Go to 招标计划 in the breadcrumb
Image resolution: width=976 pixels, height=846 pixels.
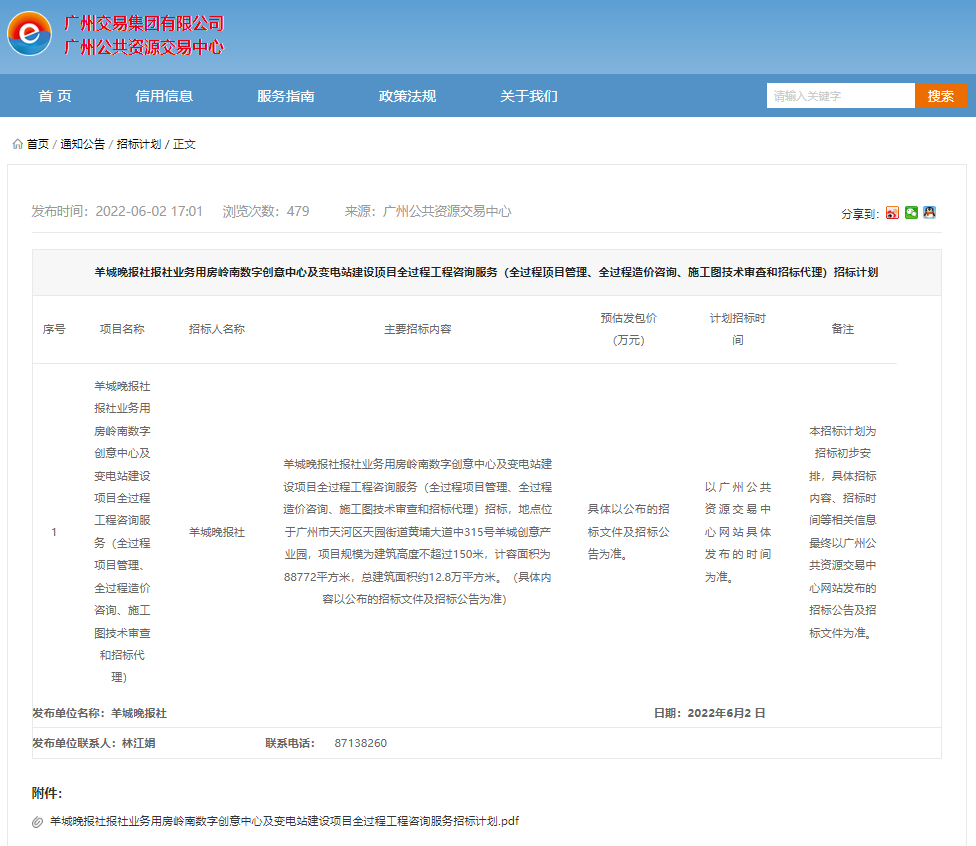click(x=139, y=144)
